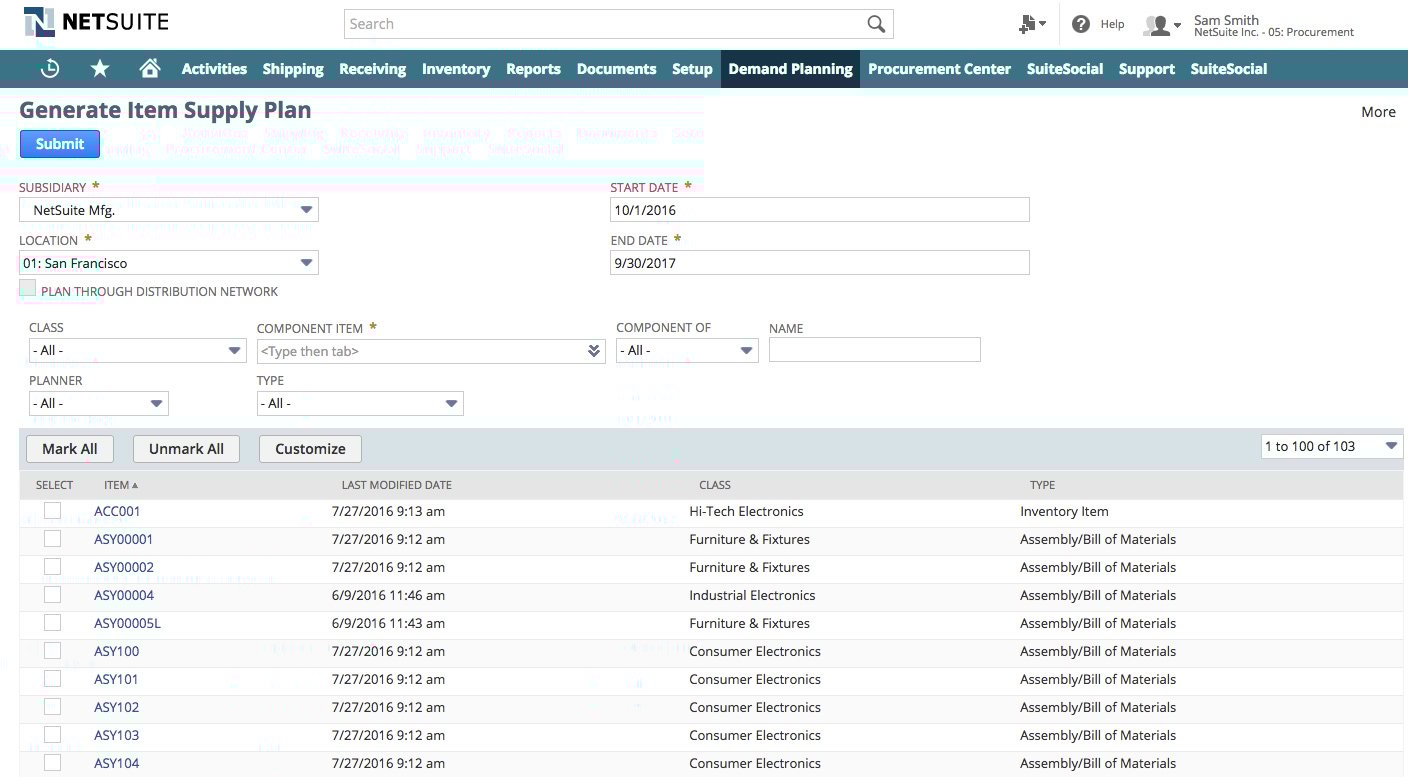This screenshot has height=777, width=1408.
Task: Expand the Component Item list arrows
Action: (x=594, y=351)
